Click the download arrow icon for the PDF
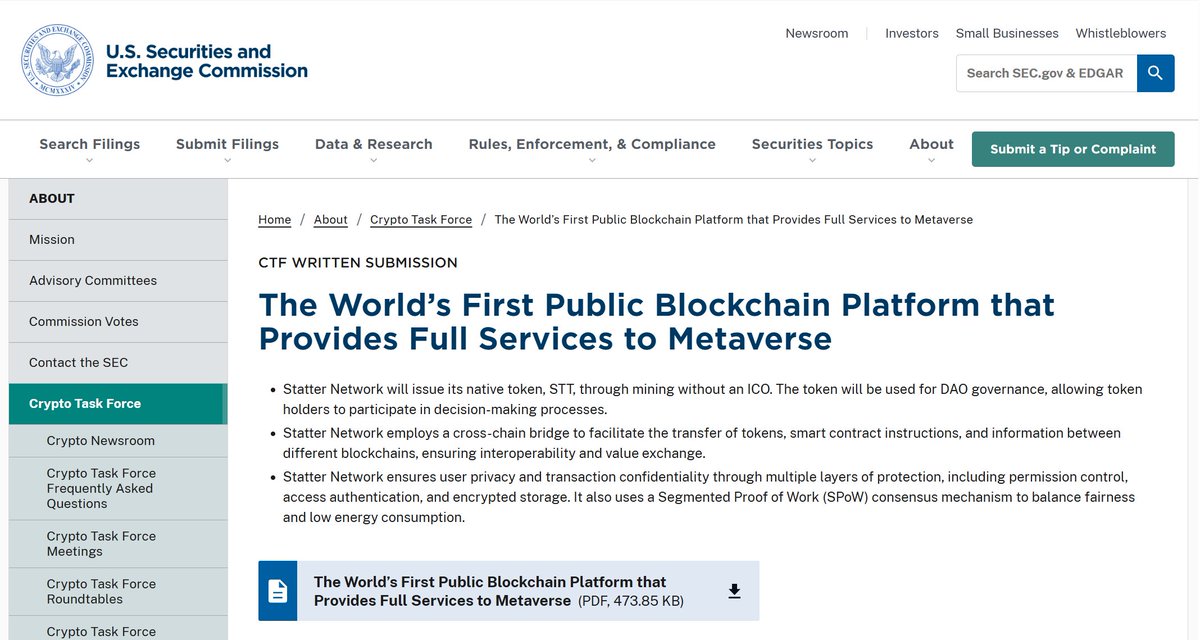This screenshot has height=640, width=1200. (x=734, y=591)
